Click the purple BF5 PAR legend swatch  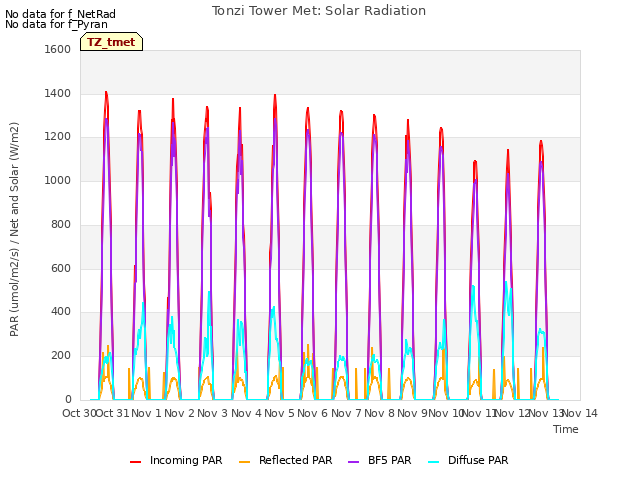353,462
